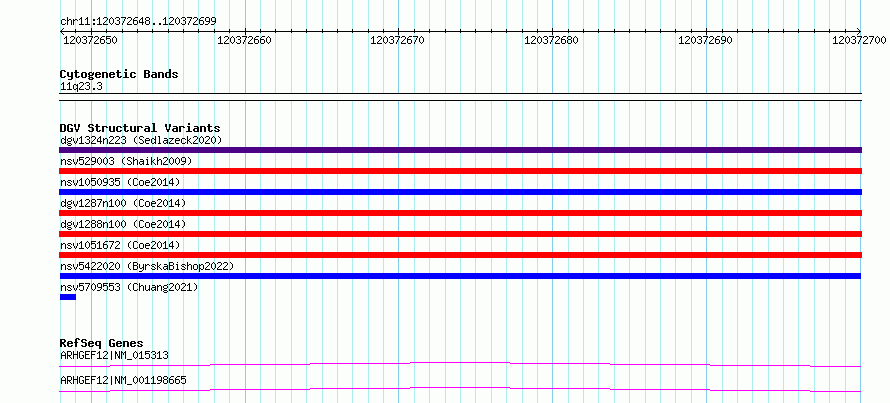Open variant nsv1051672 (Coe2014) label
Screen dimensions: 890x403
pyautogui.click(x=120, y=245)
